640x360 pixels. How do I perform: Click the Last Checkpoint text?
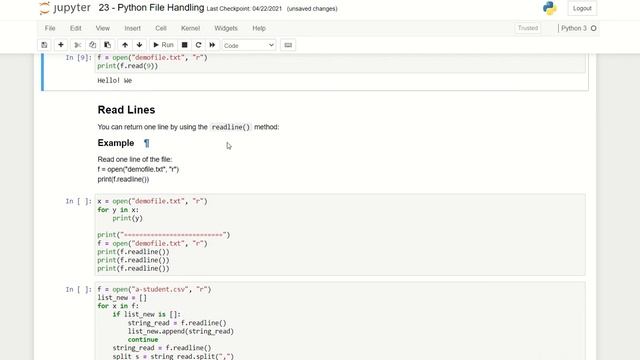point(244,9)
